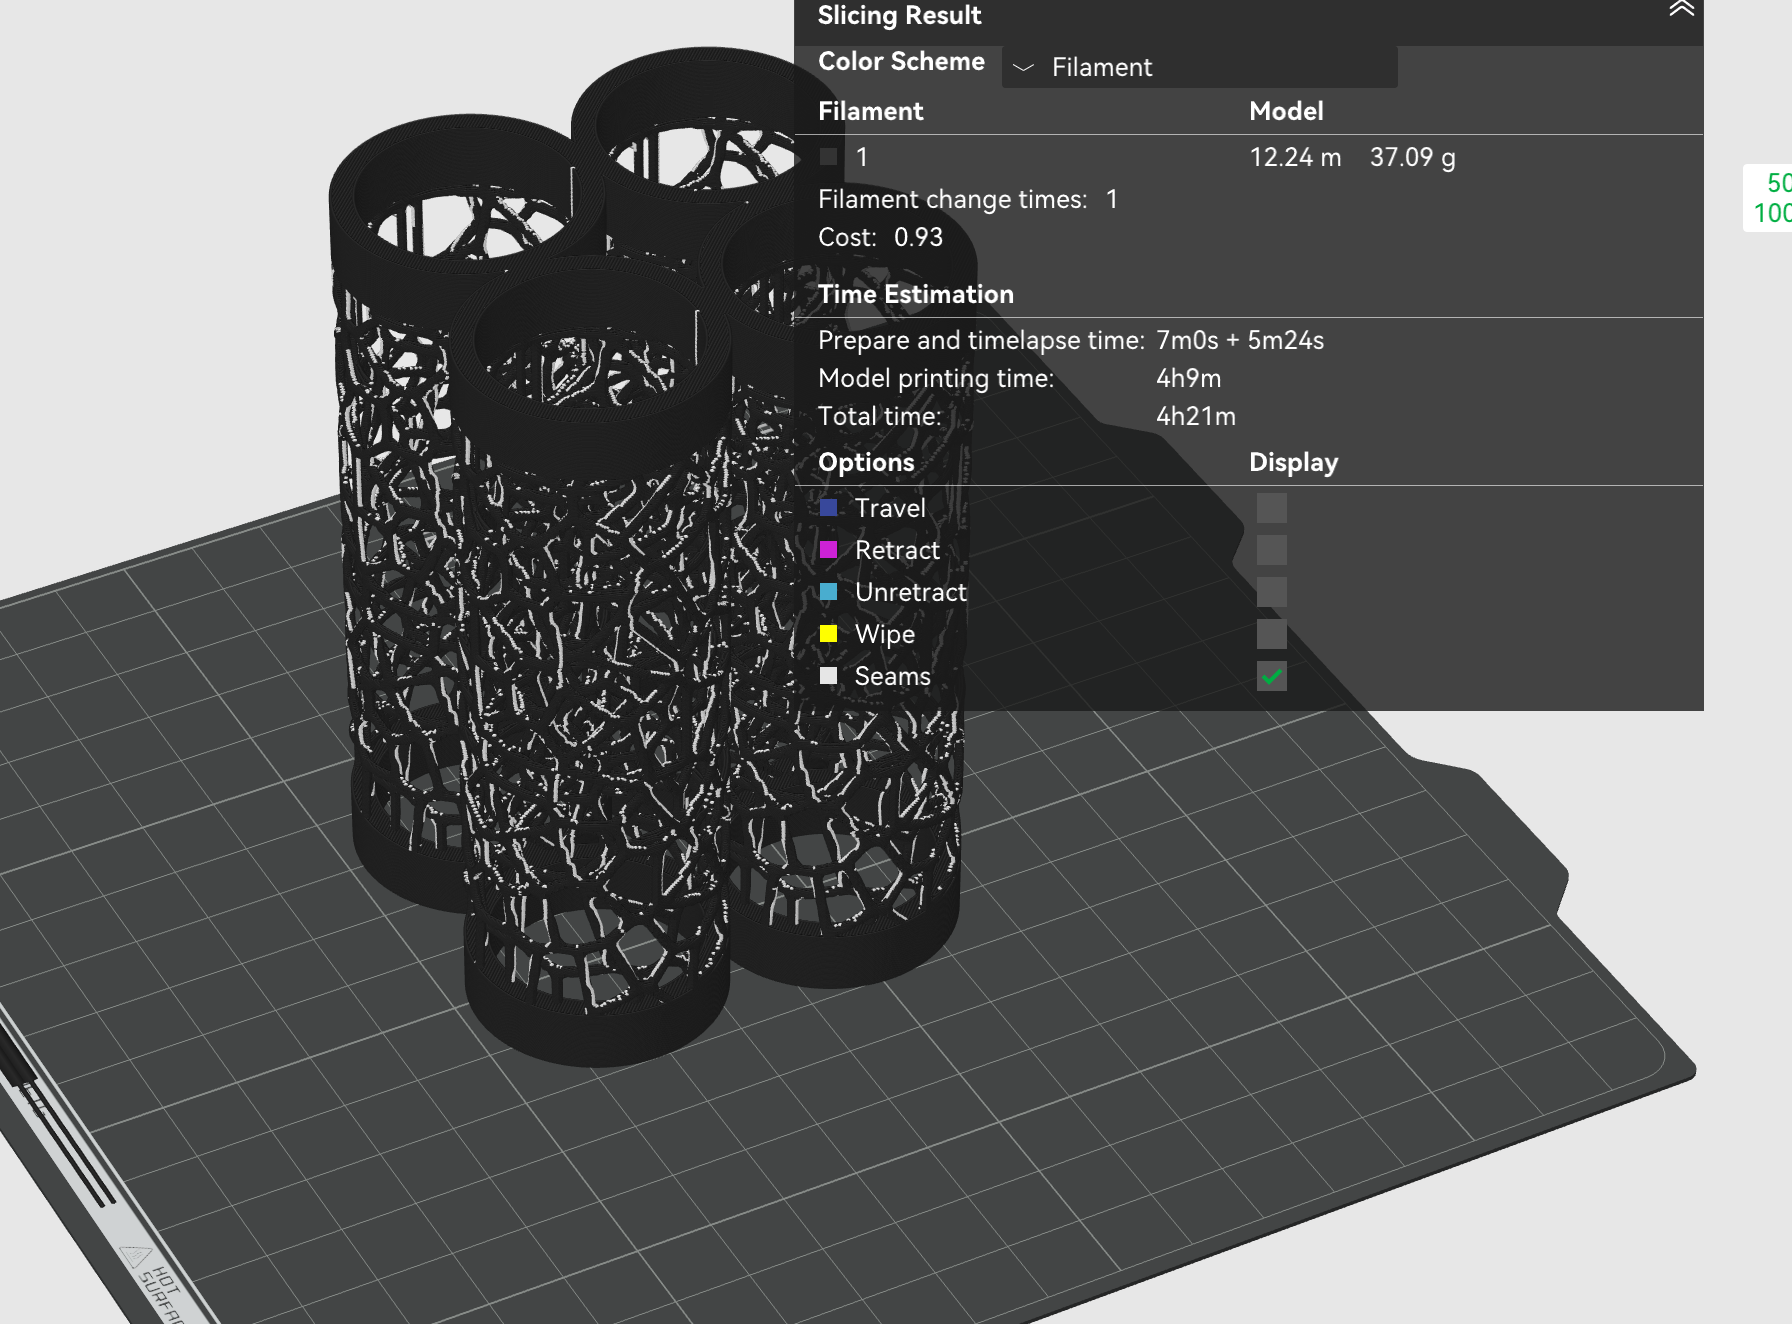
Task: Click the 37.09 g filament weight value
Action: [1412, 157]
